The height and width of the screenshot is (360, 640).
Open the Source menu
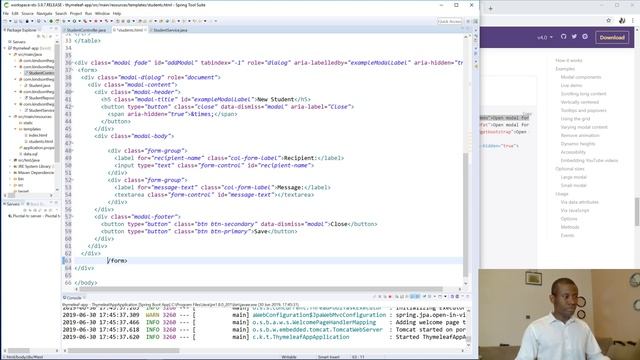point(27,13)
